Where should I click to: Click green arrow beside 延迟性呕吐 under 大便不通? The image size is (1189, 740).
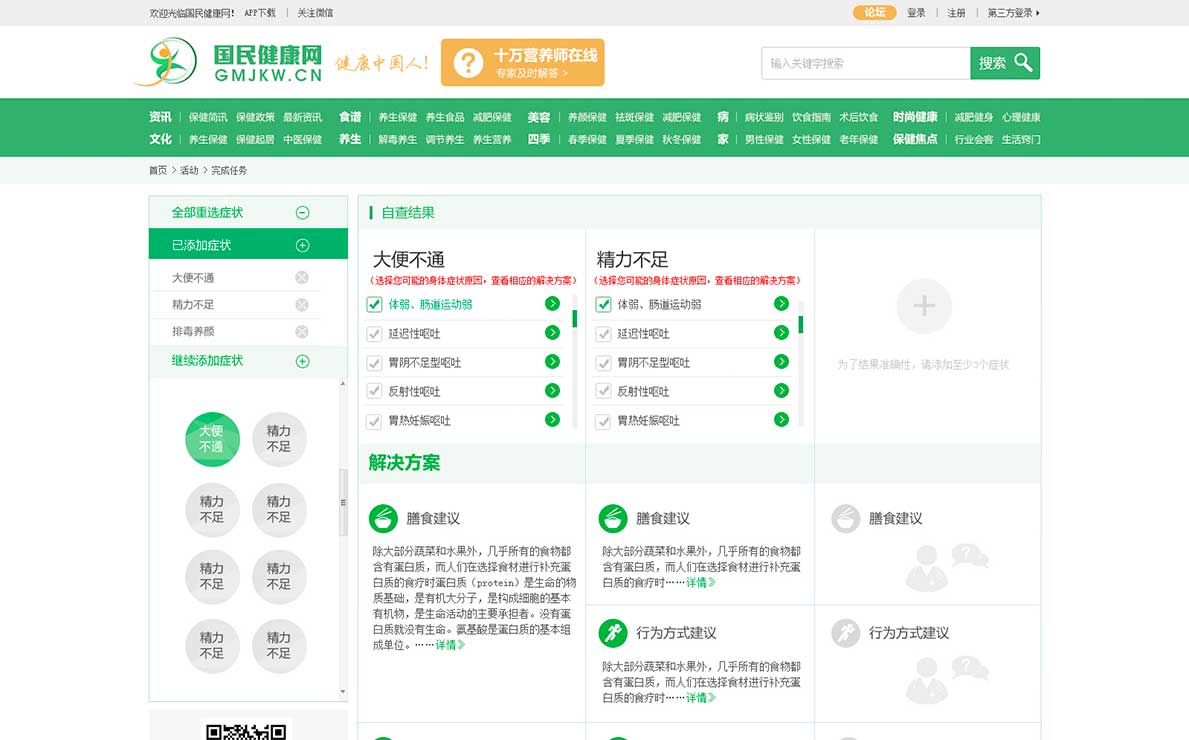point(552,333)
